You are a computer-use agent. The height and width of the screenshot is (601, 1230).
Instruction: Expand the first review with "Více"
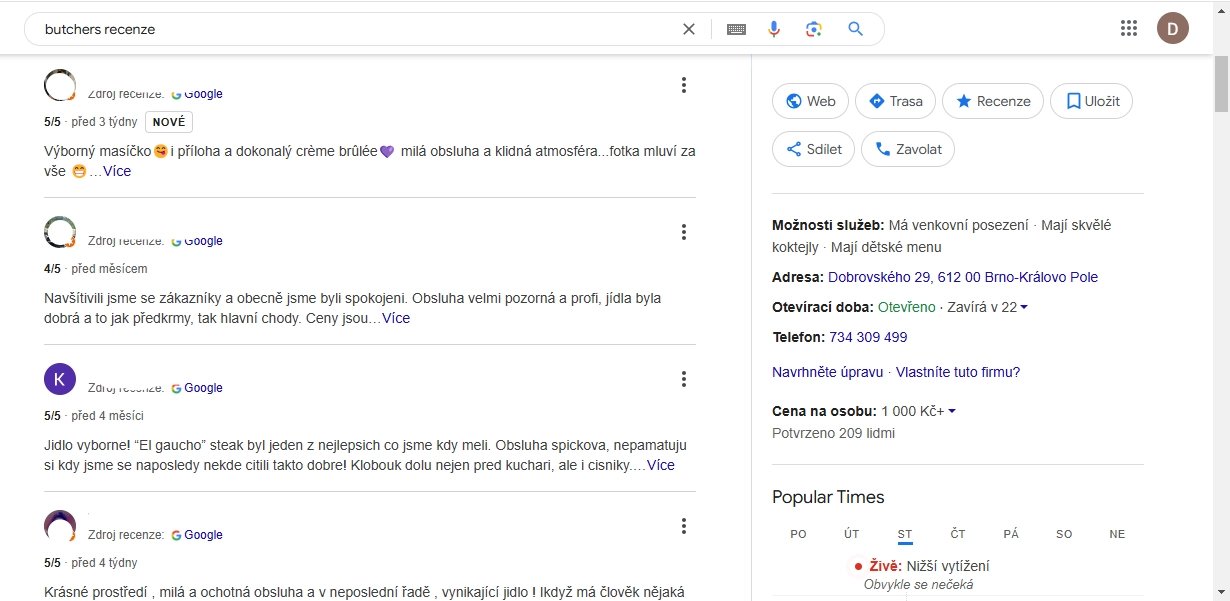coord(116,171)
